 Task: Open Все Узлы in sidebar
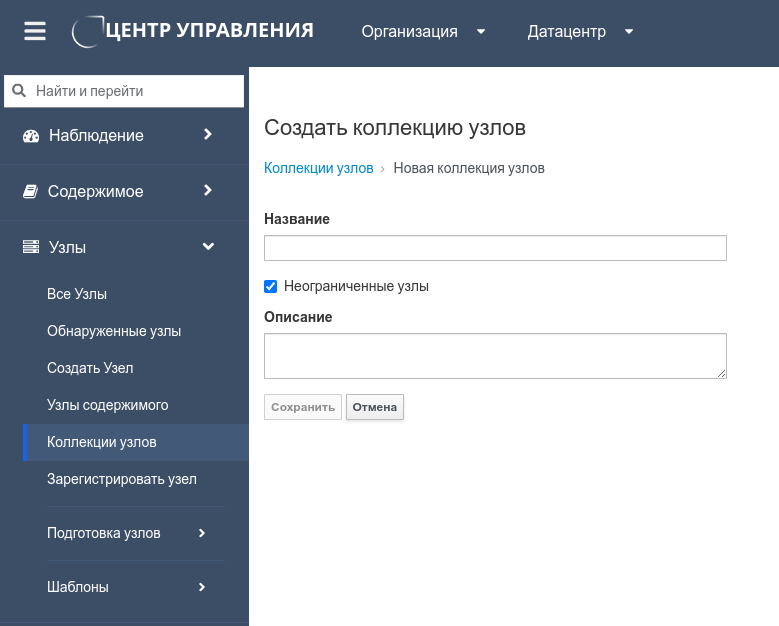77,294
